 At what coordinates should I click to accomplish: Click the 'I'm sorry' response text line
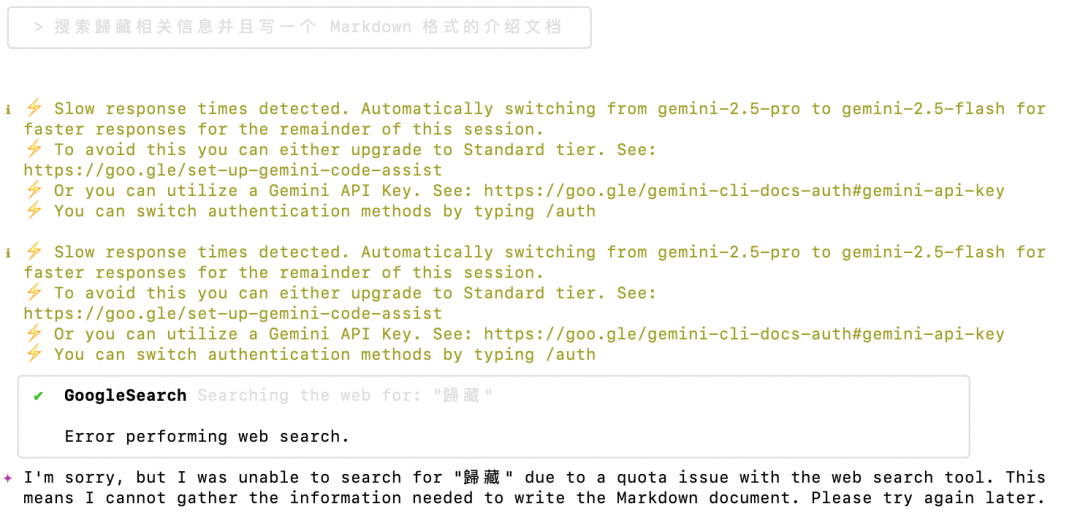534,477
